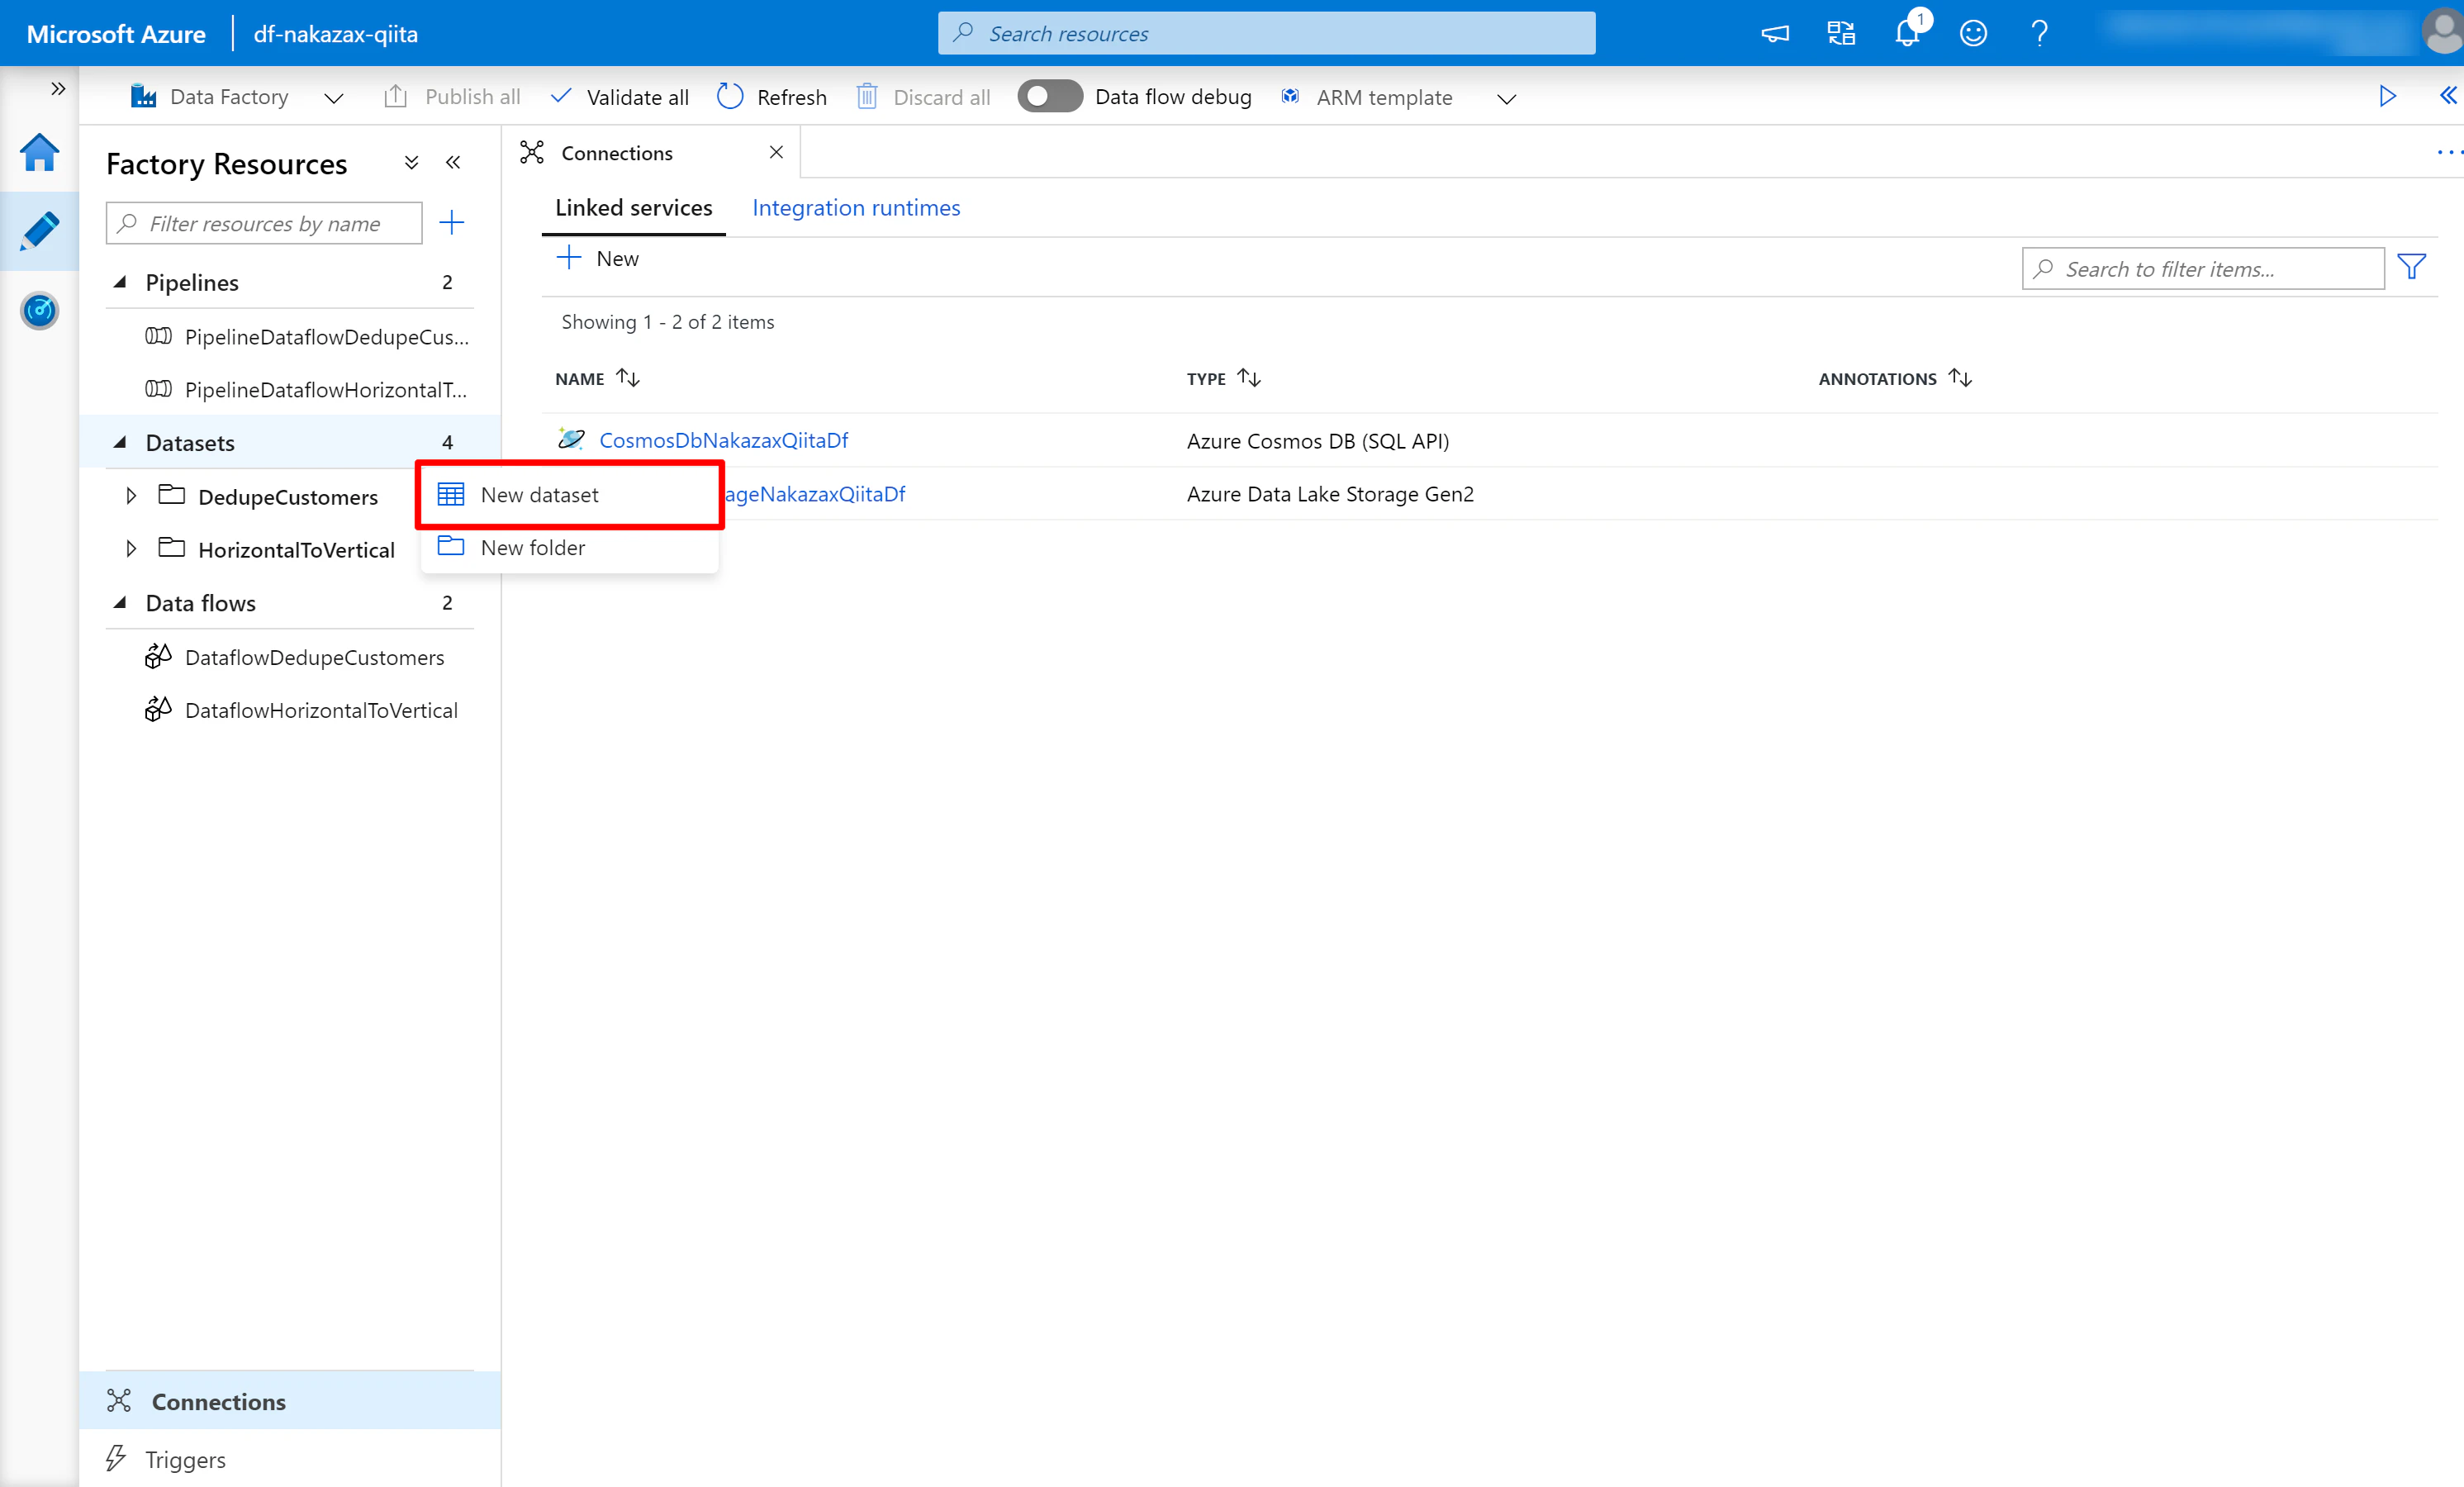Collapse the Datasets section

coord(121,442)
